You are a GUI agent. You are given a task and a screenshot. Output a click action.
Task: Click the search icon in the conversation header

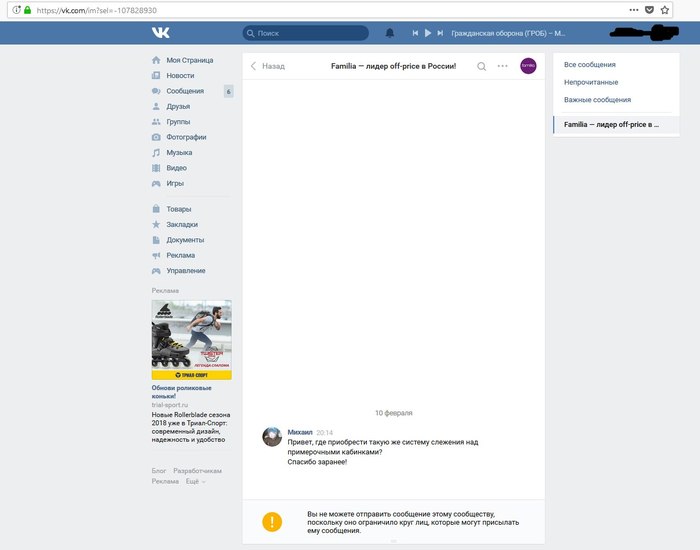tap(481, 66)
